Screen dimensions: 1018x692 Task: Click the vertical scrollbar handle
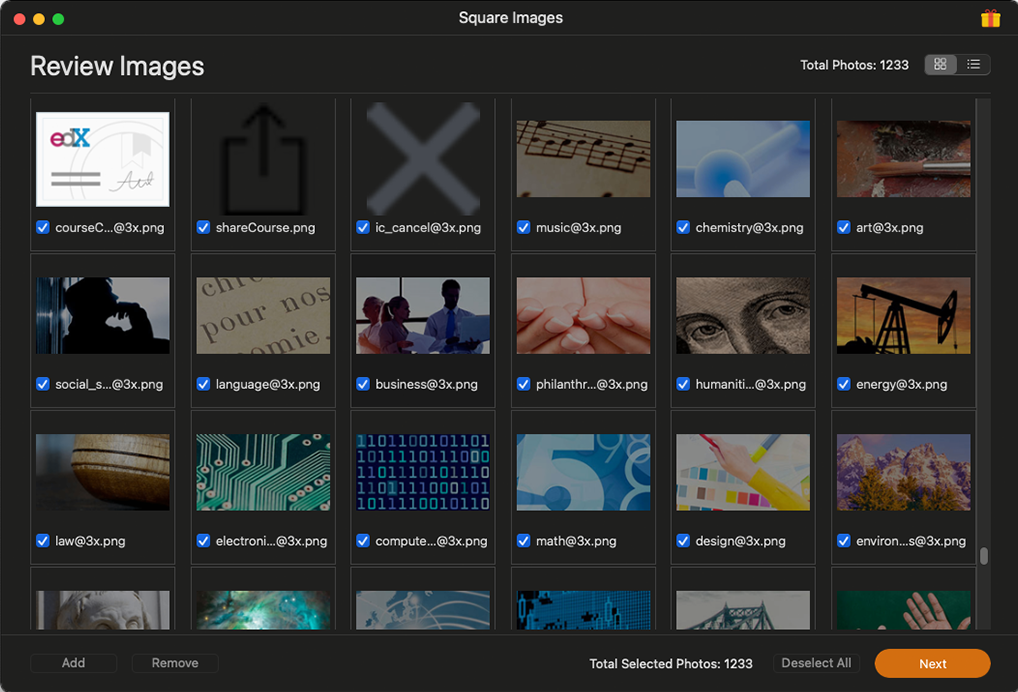(984, 556)
